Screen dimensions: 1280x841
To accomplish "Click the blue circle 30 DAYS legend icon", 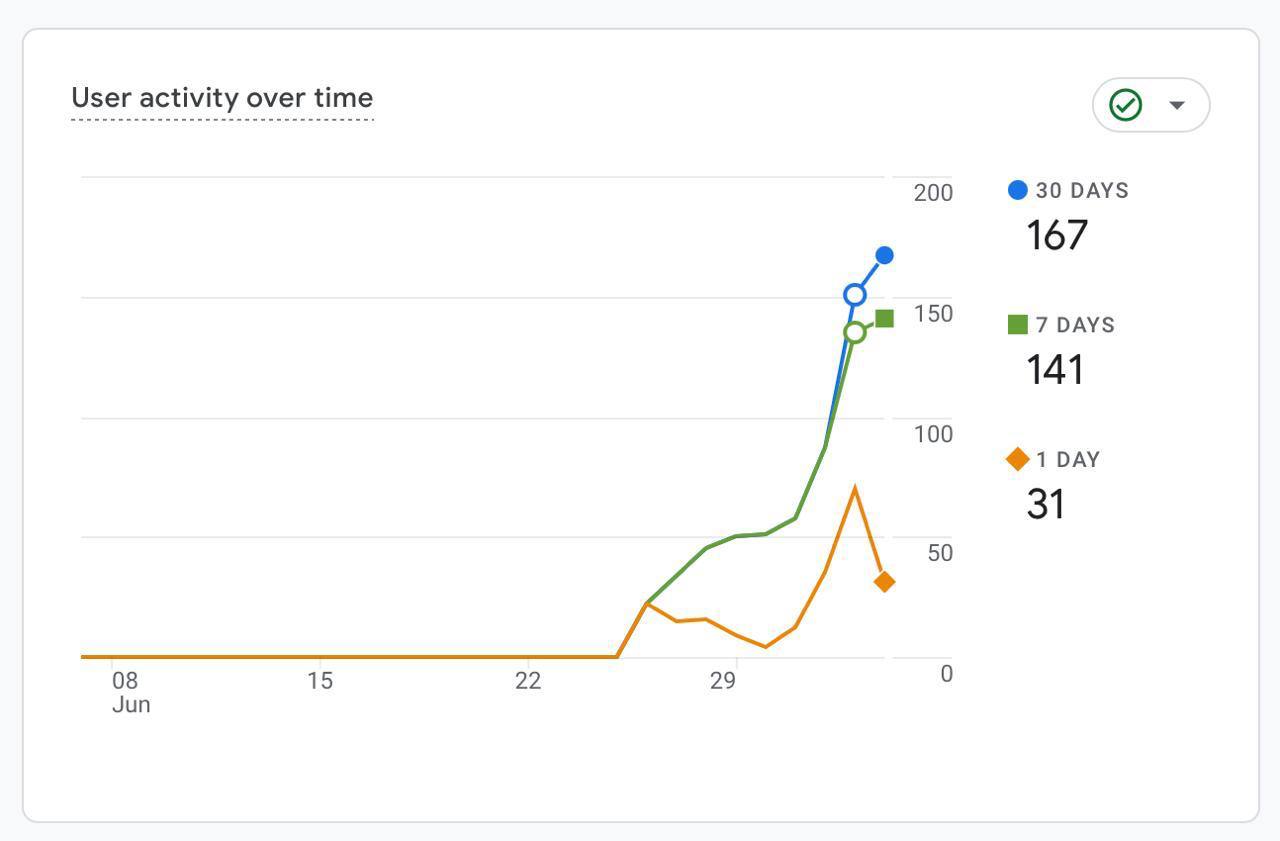I will point(1018,190).
